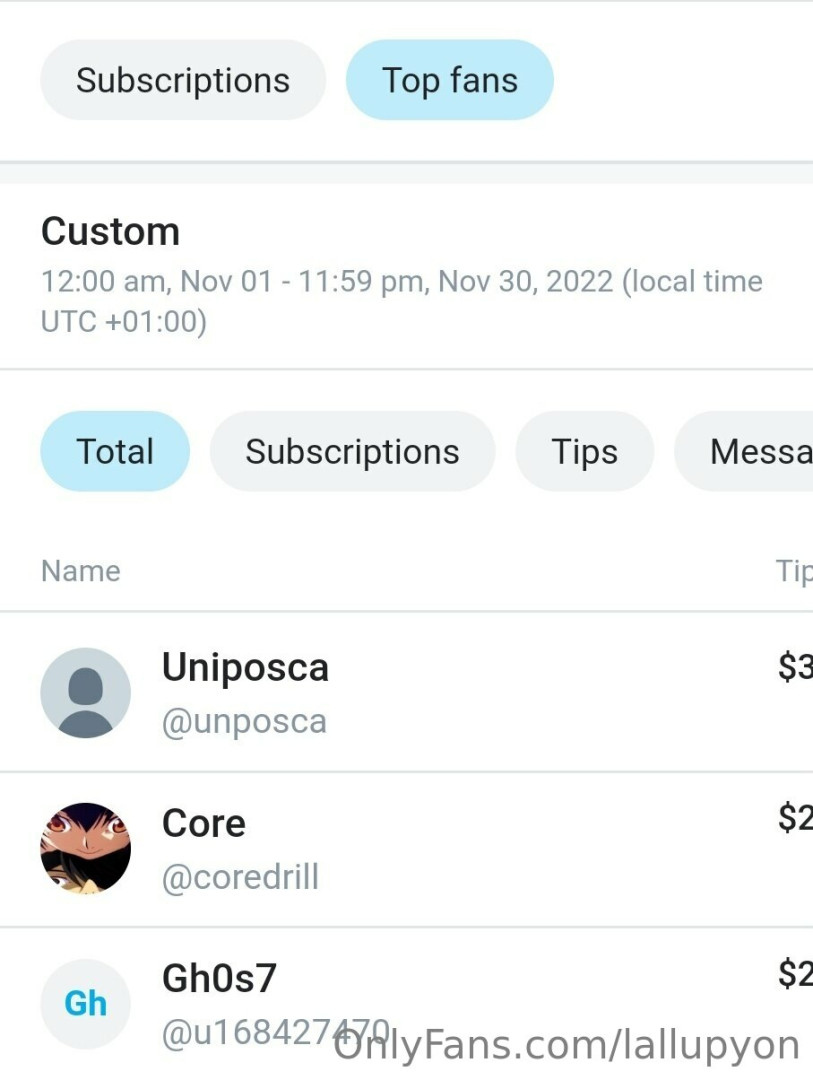Click the Gh initials avatar
Image resolution: width=813 pixels, height=1080 pixels.
[85, 1003]
